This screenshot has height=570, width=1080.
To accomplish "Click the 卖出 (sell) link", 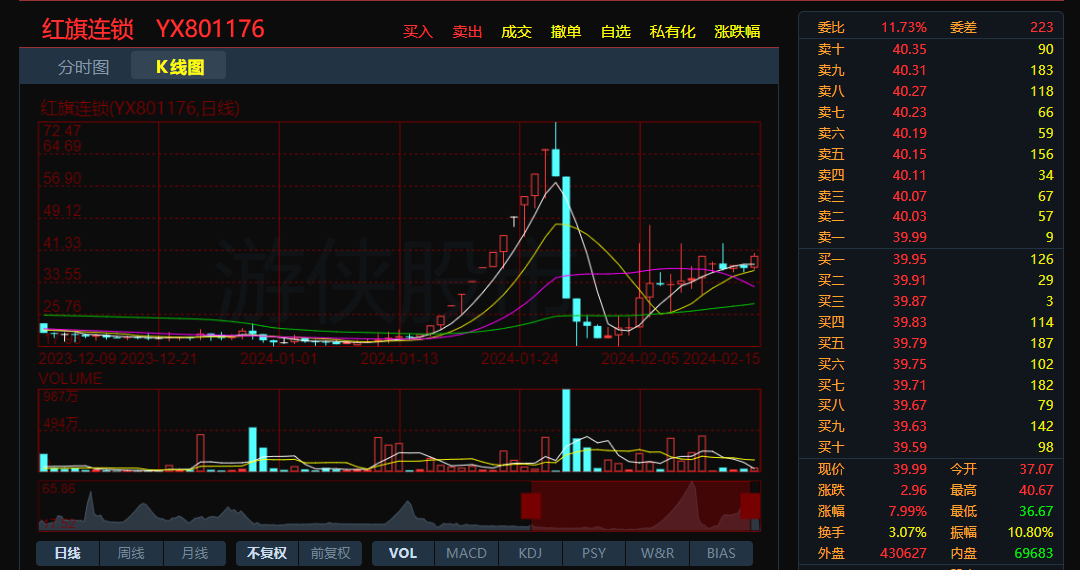I will click(x=467, y=32).
